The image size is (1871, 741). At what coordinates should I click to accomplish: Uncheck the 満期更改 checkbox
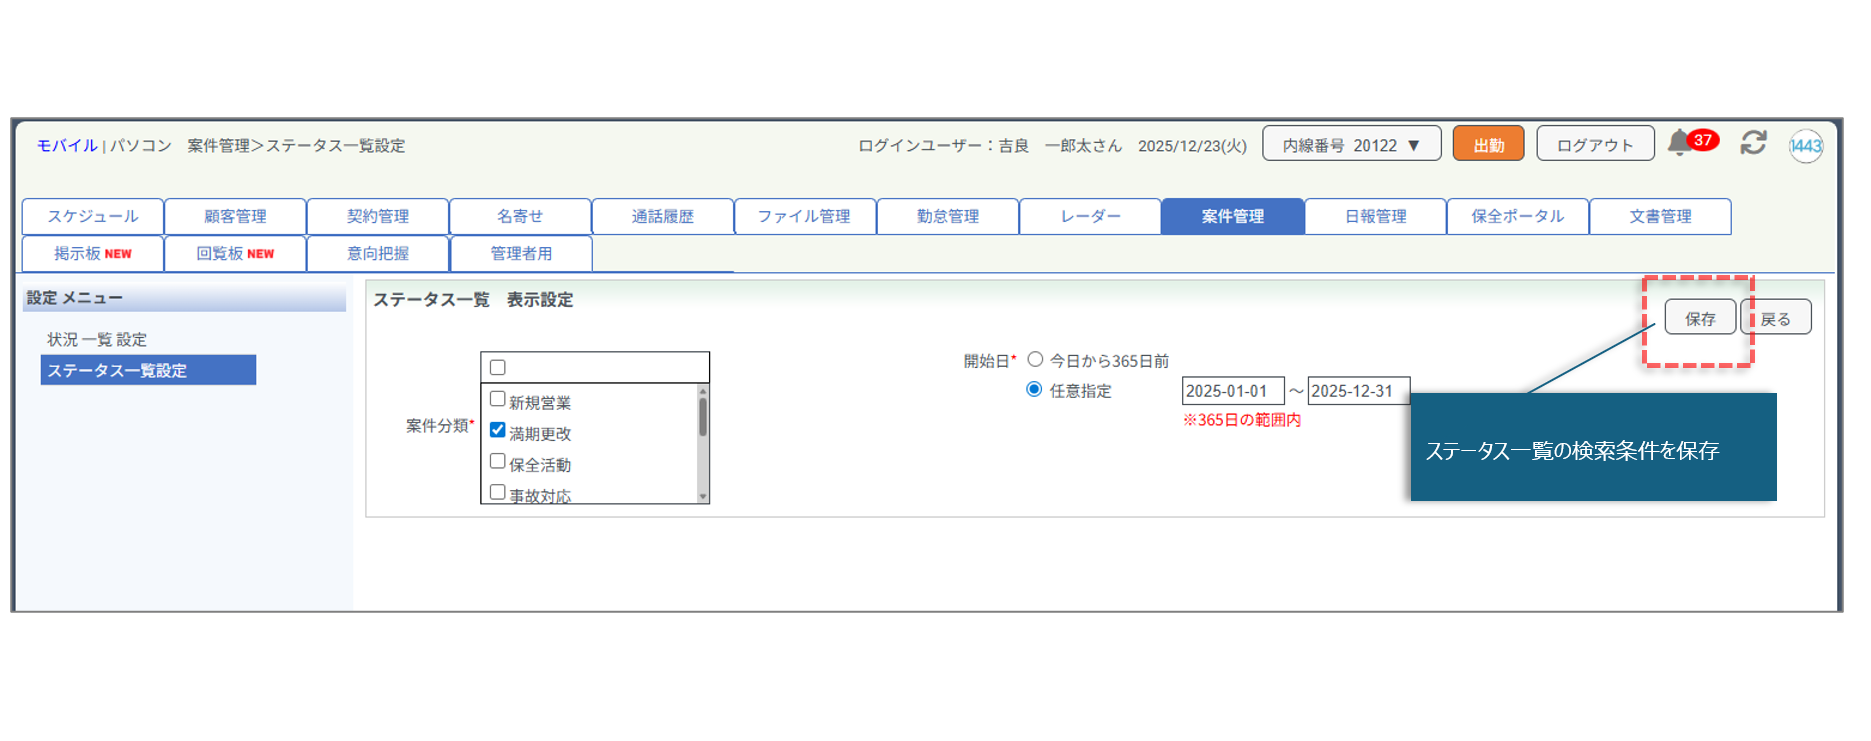(498, 430)
